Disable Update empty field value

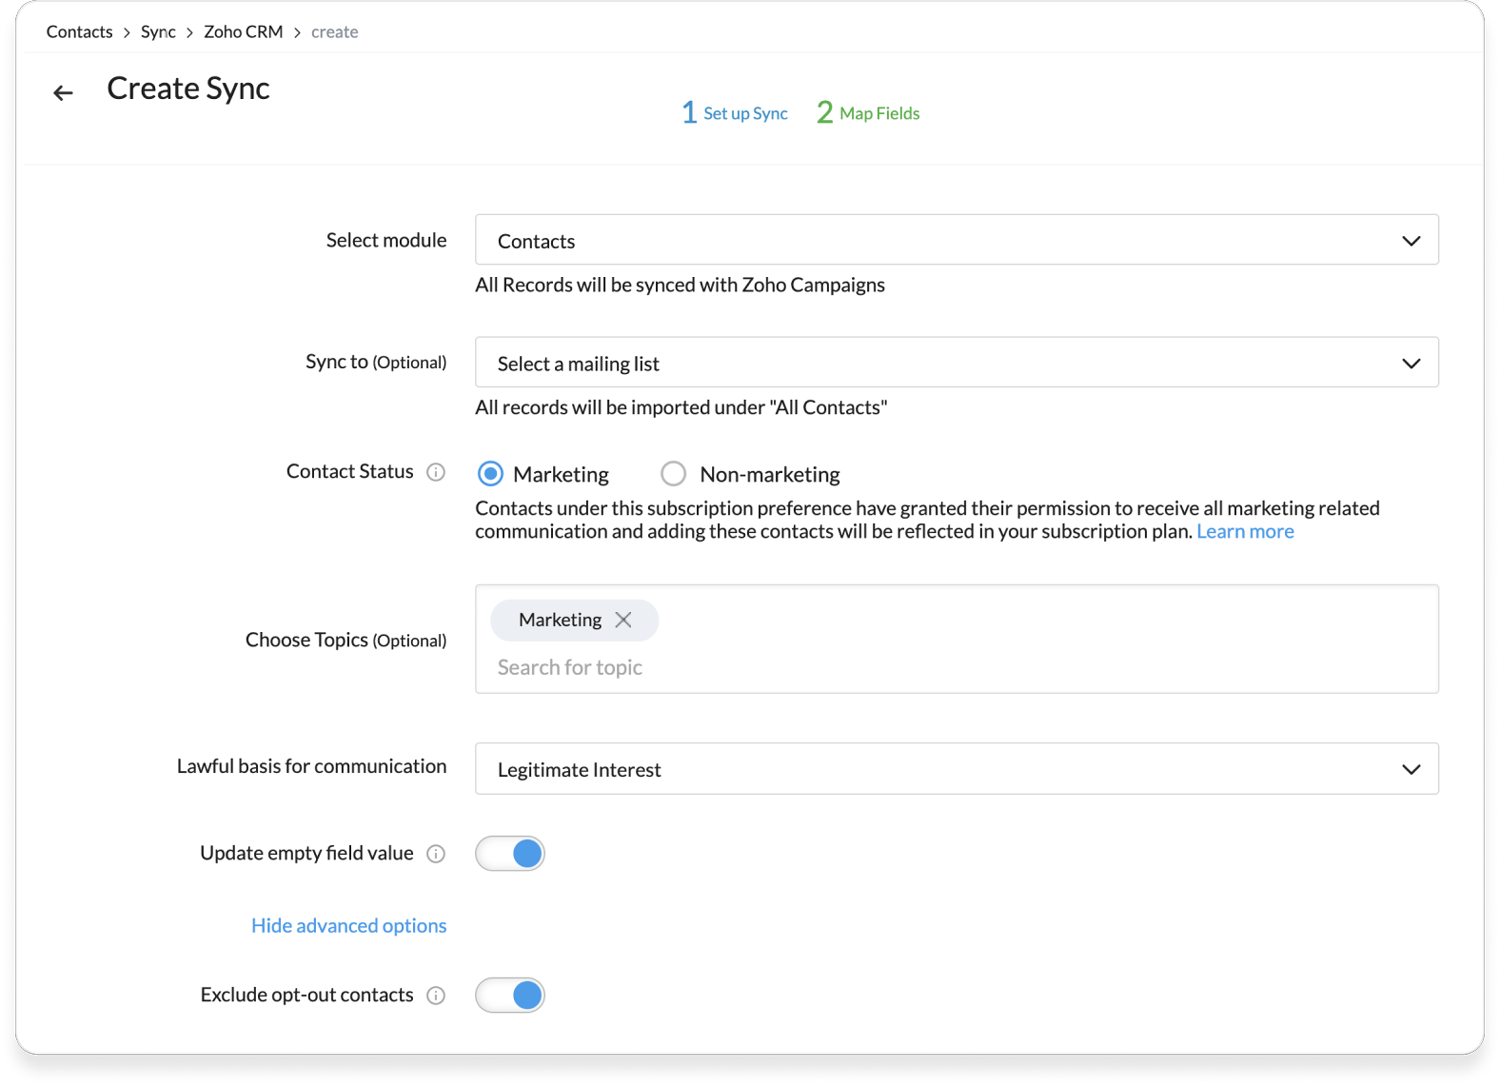click(x=510, y=853)
